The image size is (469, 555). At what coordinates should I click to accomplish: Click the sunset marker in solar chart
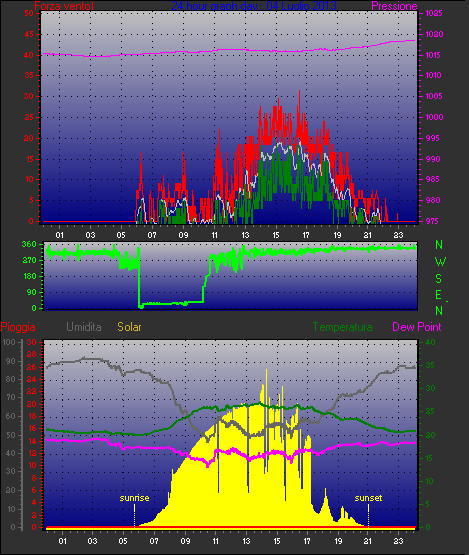click(368, 498)
